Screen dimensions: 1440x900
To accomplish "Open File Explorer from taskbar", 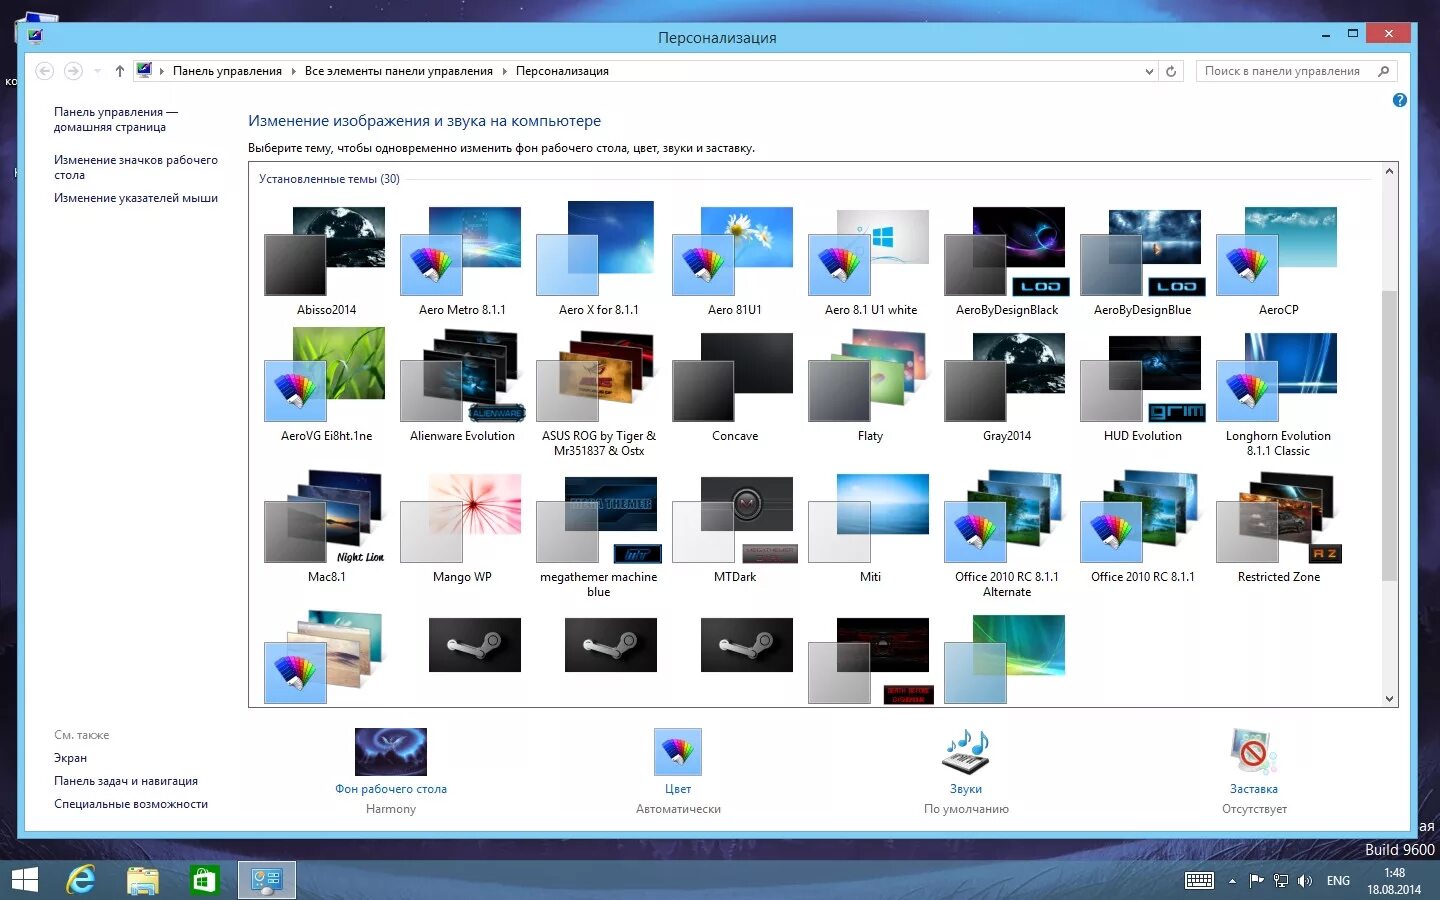I will [143, 880].
